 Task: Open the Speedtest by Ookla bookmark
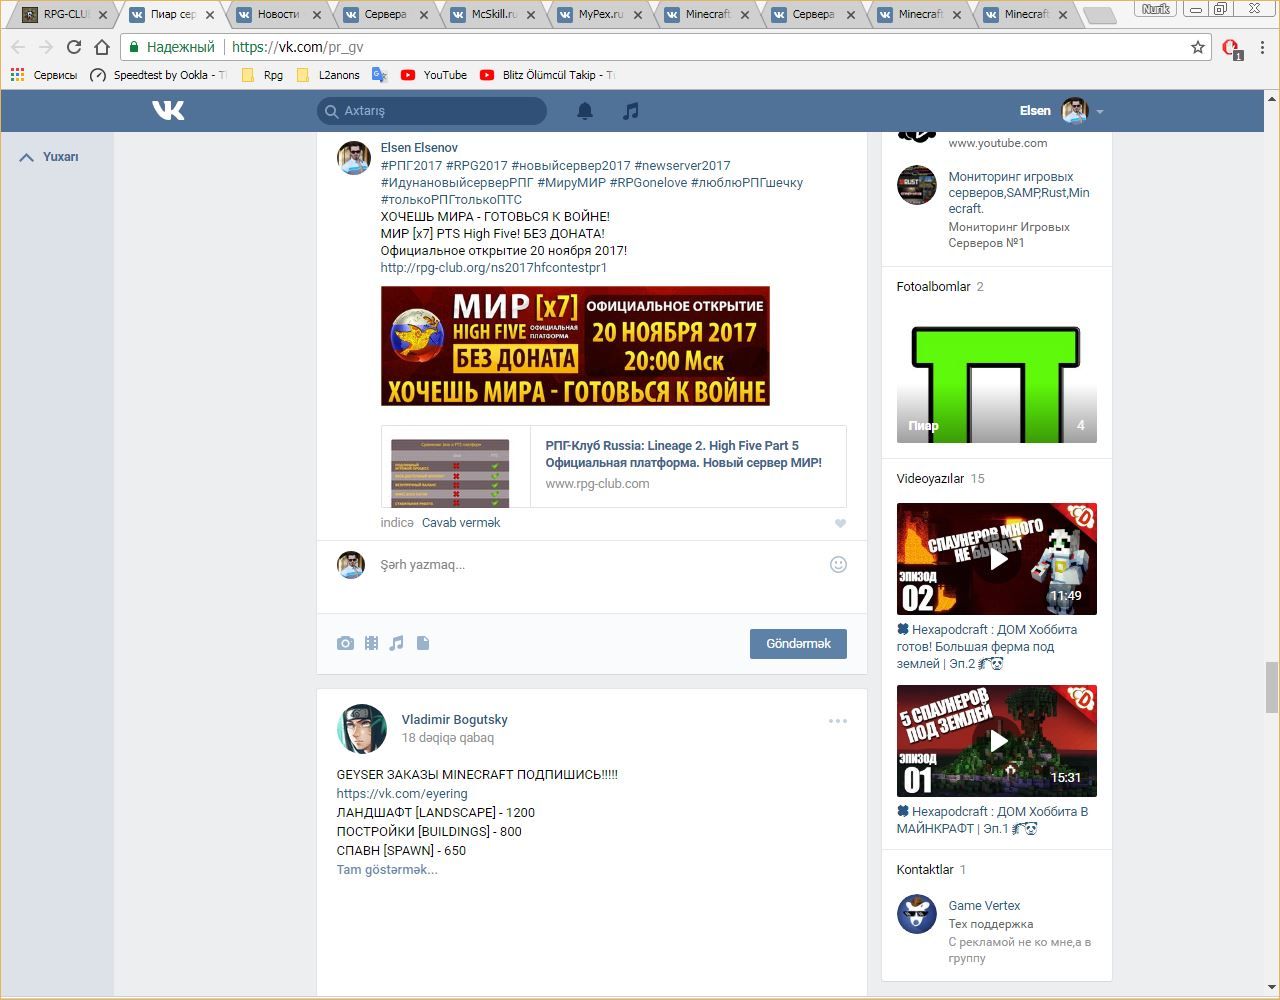pos(158,75)
